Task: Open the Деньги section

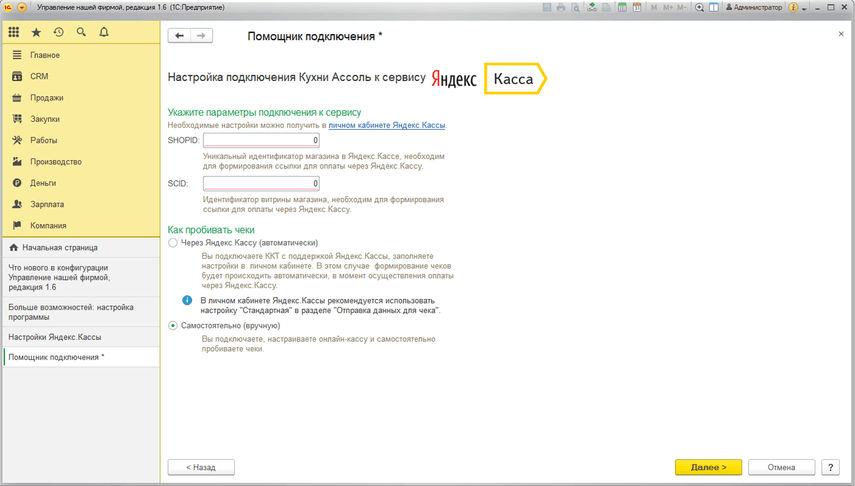Action: pos(81,183)
